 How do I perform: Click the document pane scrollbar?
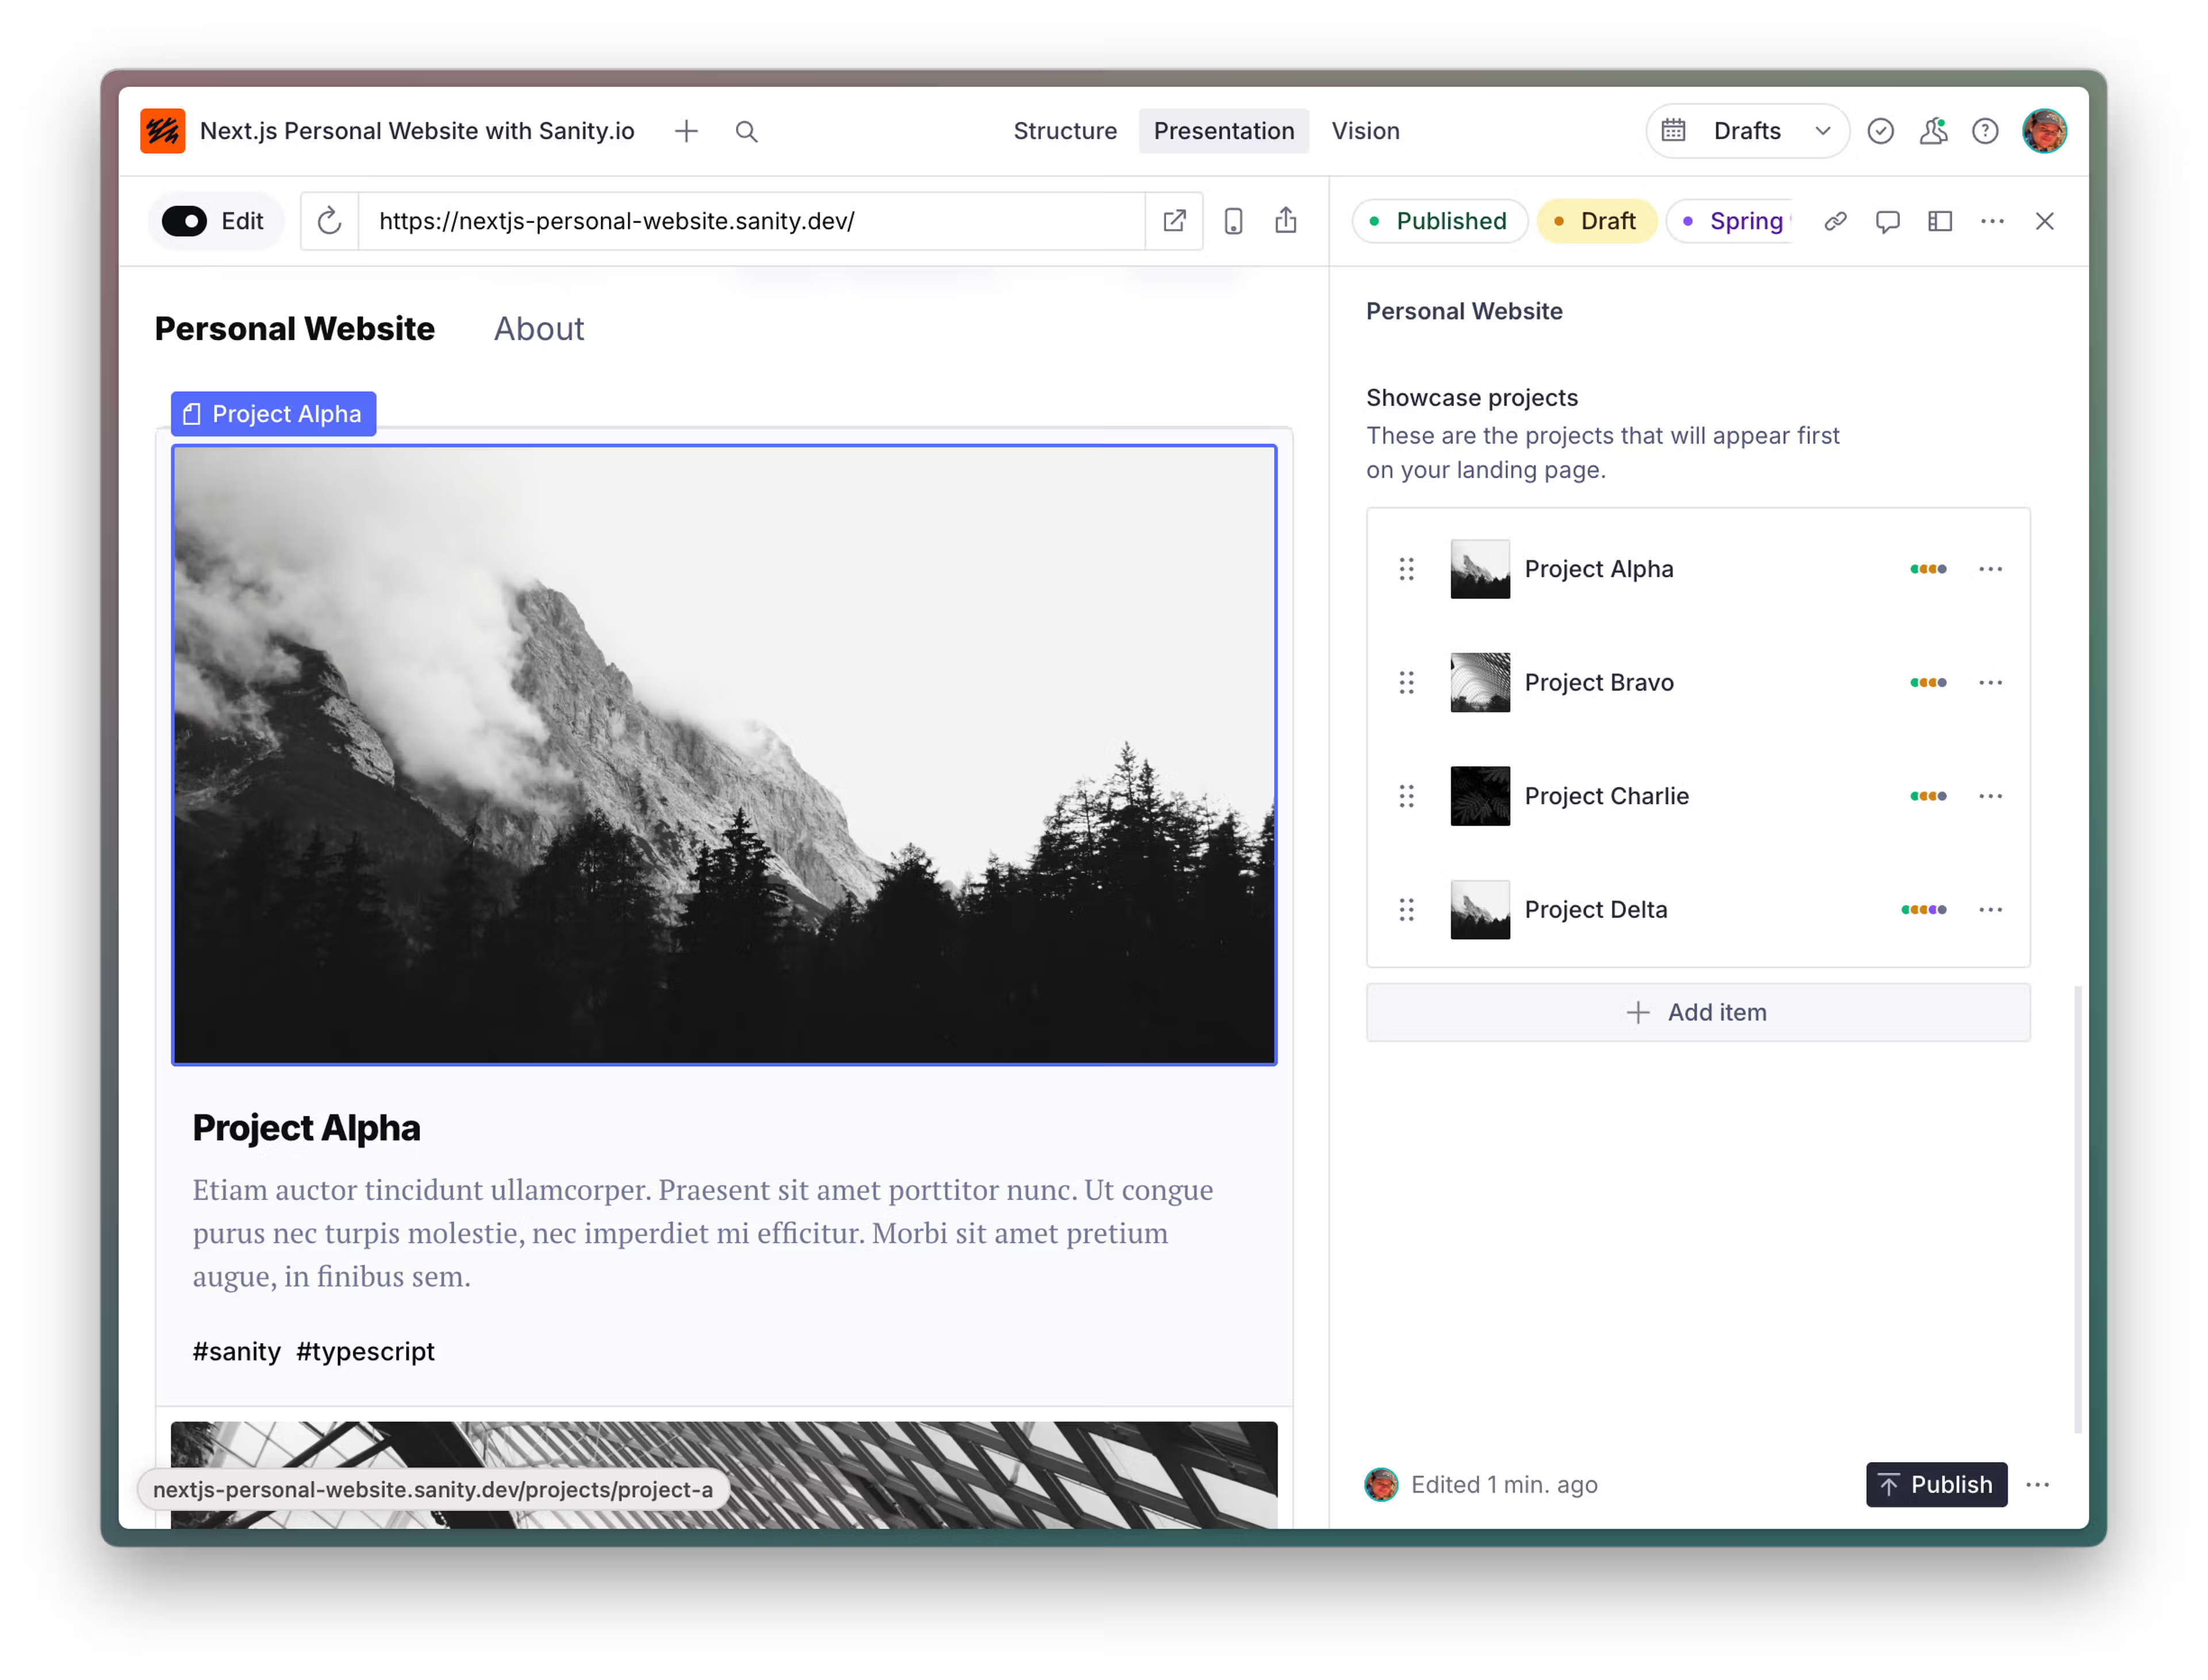click(x=2077, y=1210)
